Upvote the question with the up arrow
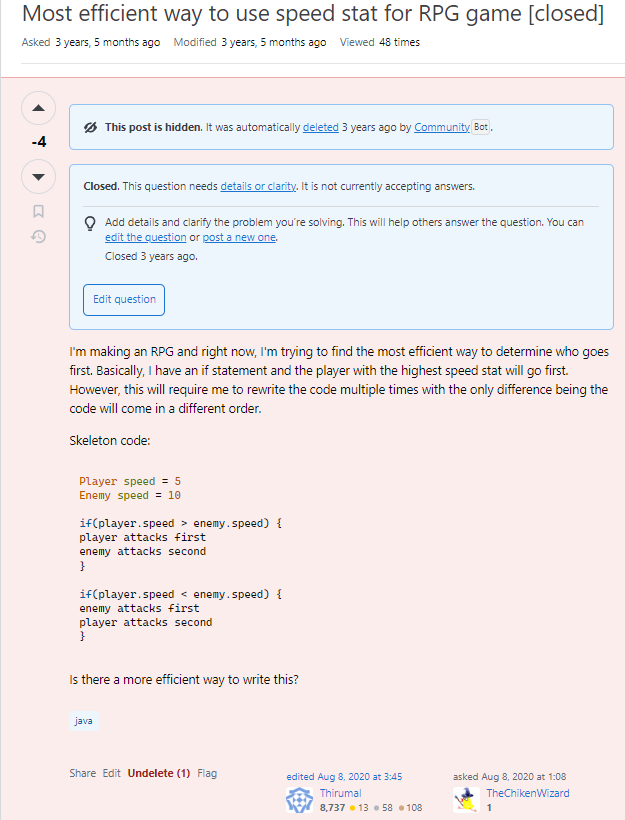 [38, 108]
